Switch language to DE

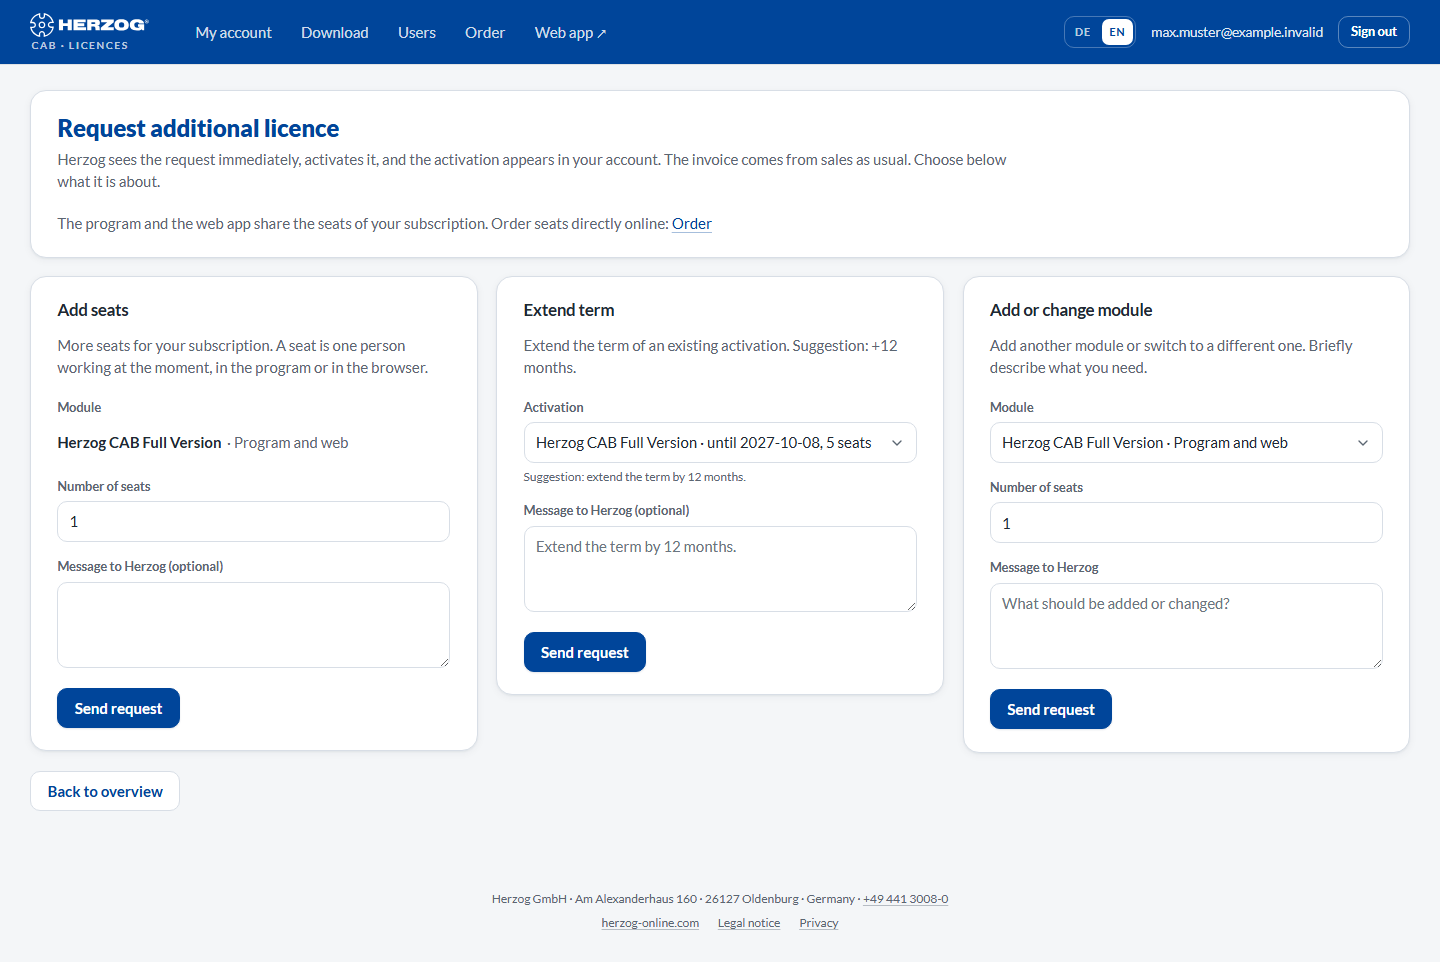click(x=1083, y=32)
